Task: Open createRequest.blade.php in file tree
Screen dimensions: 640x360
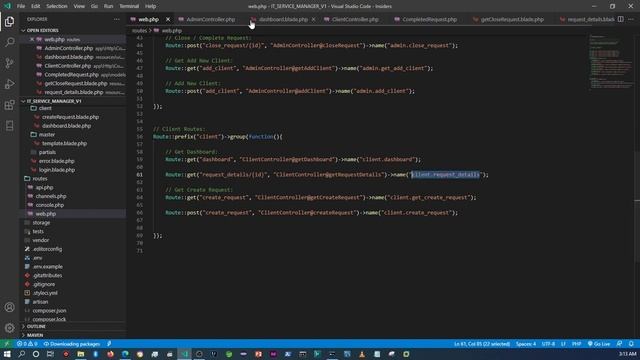Action: (70, 117)
